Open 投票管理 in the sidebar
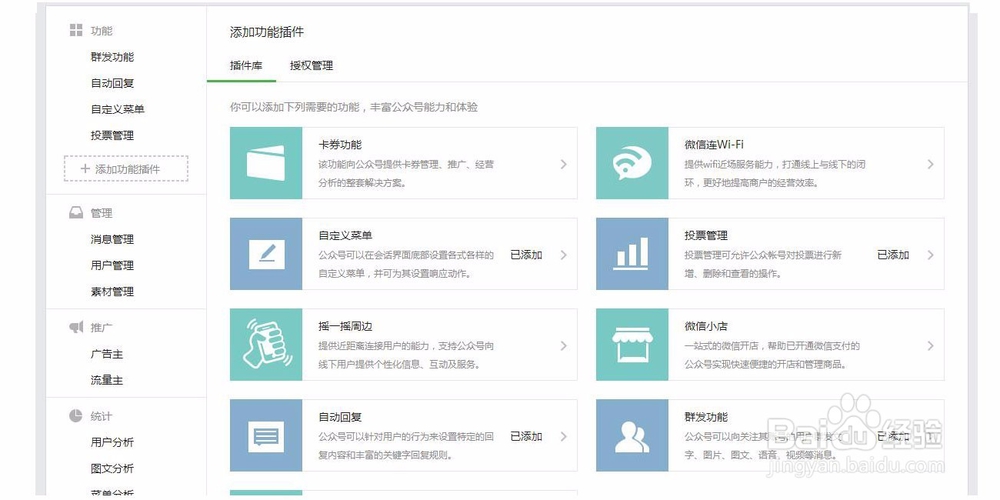Image resolution: width=1000 pixels, height=500 pixels. tap(112, 135)
